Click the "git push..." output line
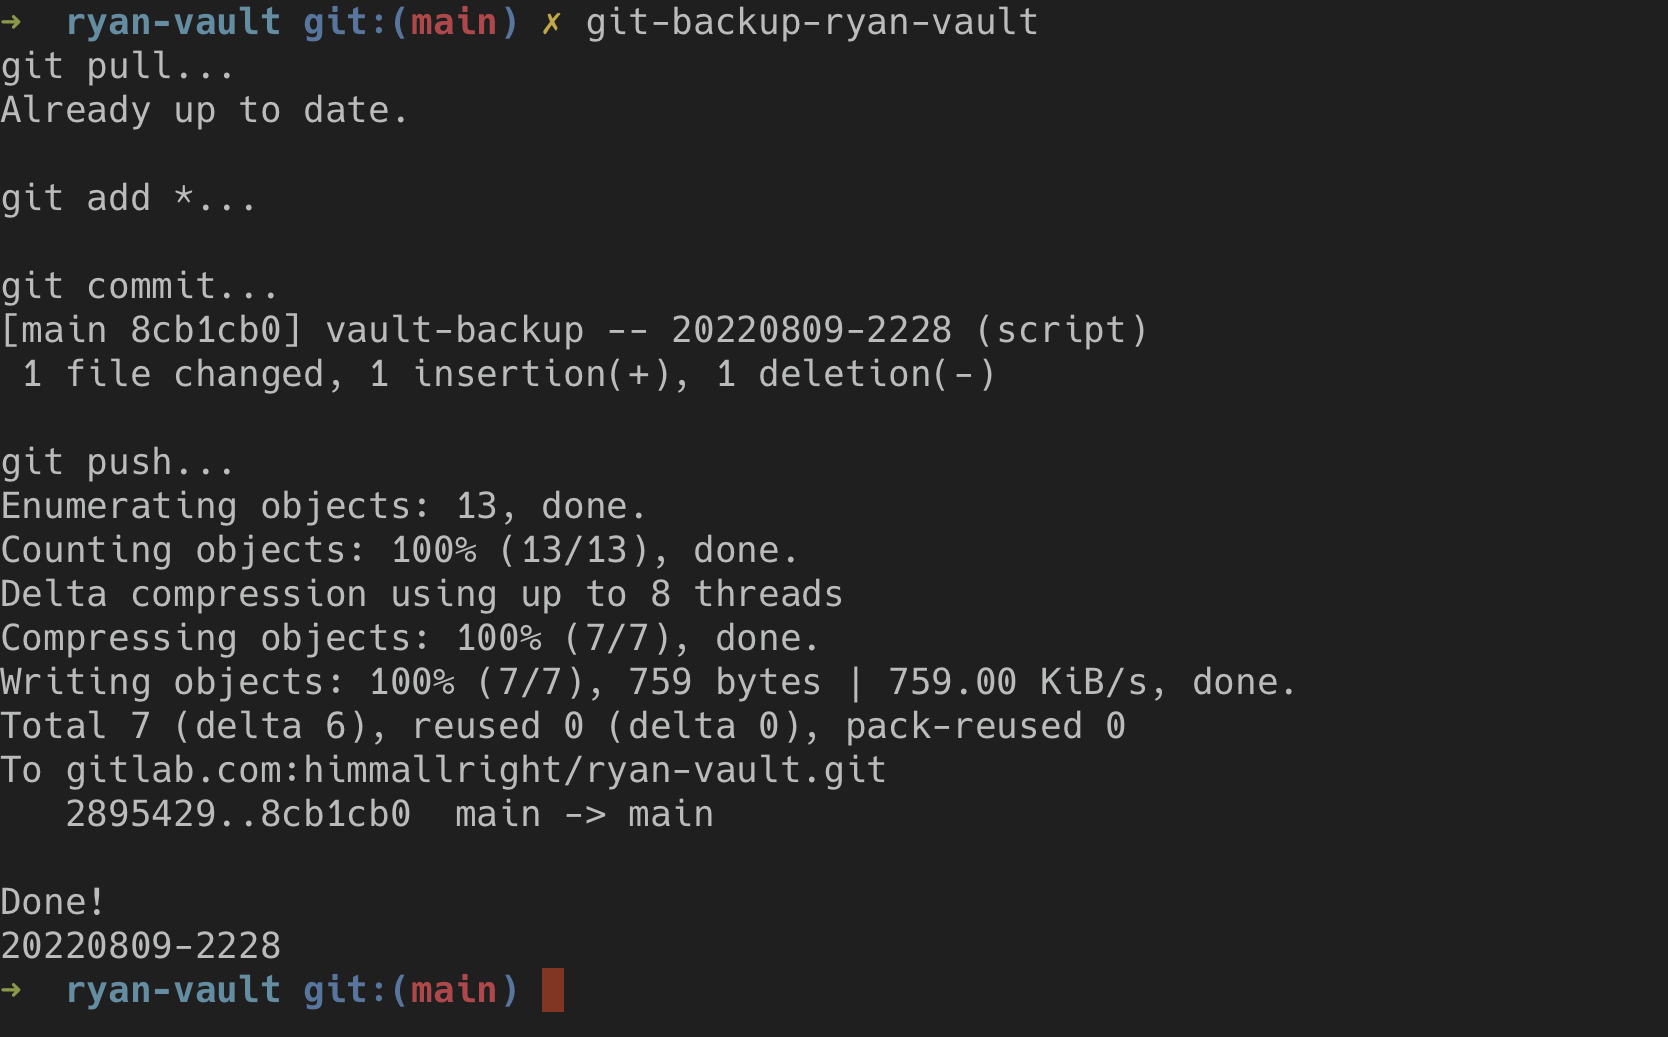1668x1037 pixels. 117,462
